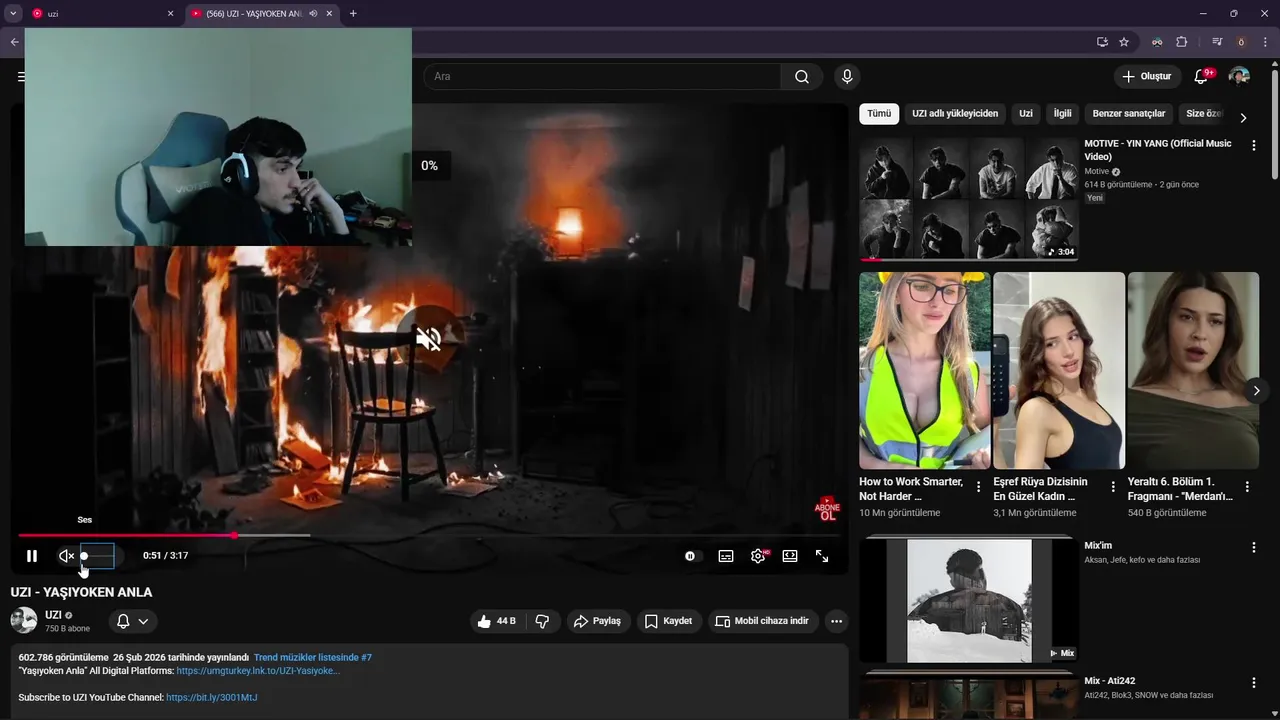Image resolution: width=1280 pixels, height=720 pixels.
Task: Close the UZI - YAŞIYOKEN ANLA tab
Action: 329,14
